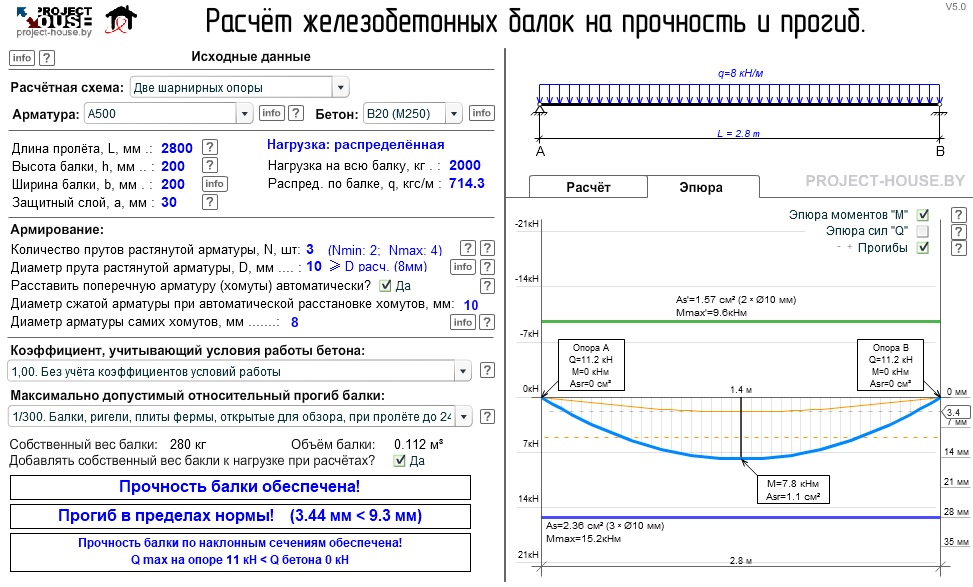Open question mark help for Арматура
Viewport: 973px width, 587px height.
click(296, 113)
